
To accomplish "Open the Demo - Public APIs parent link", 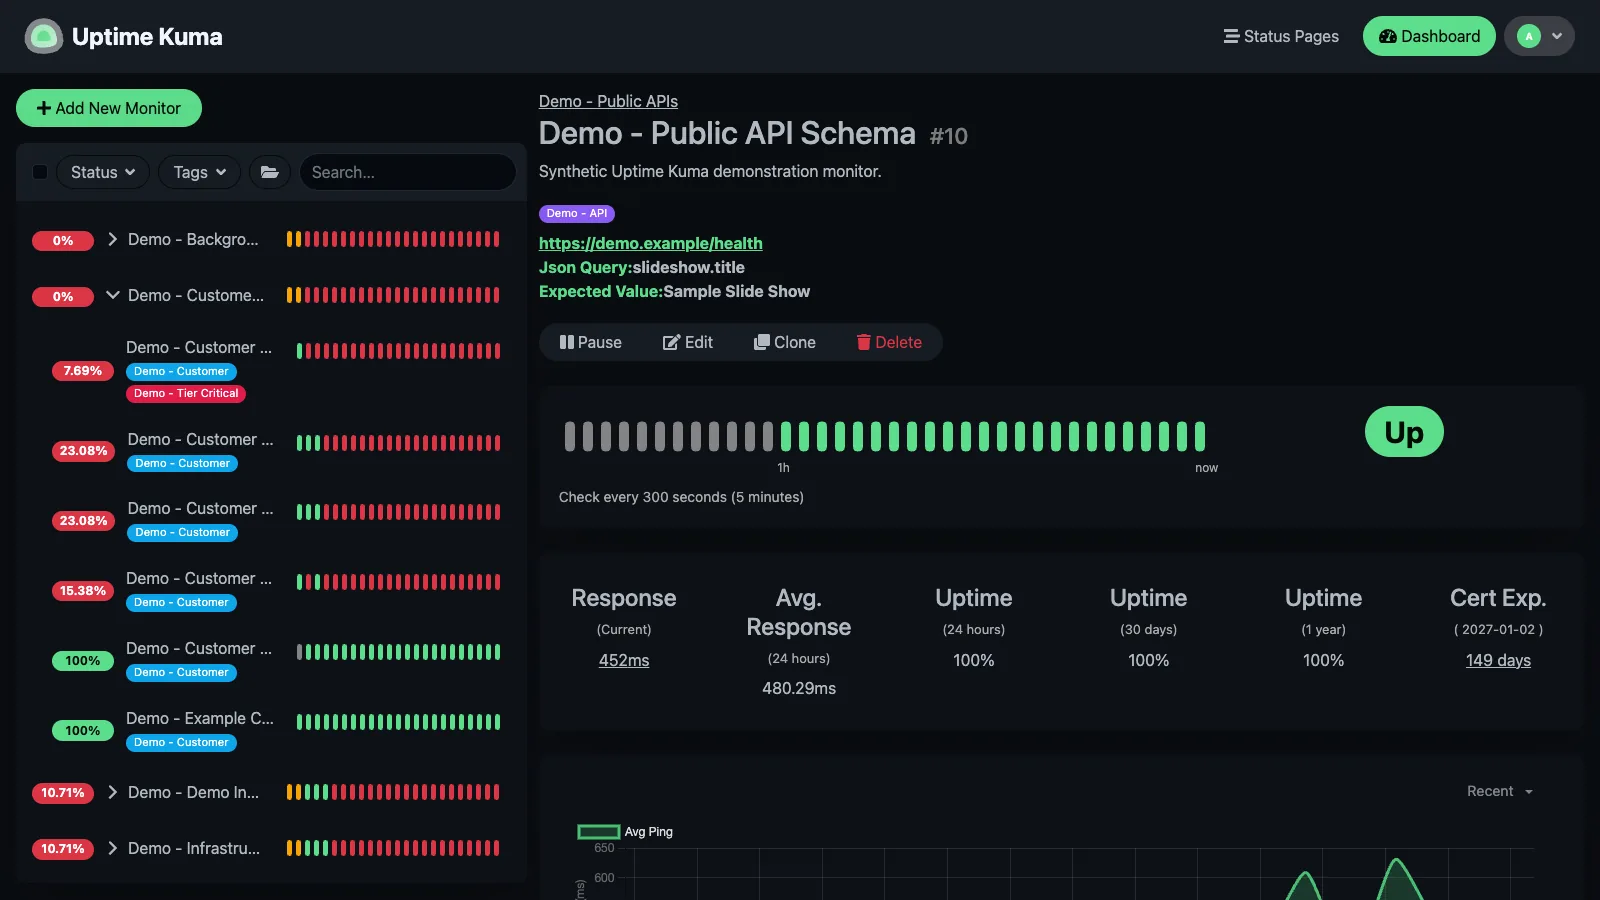I will 608,101.
